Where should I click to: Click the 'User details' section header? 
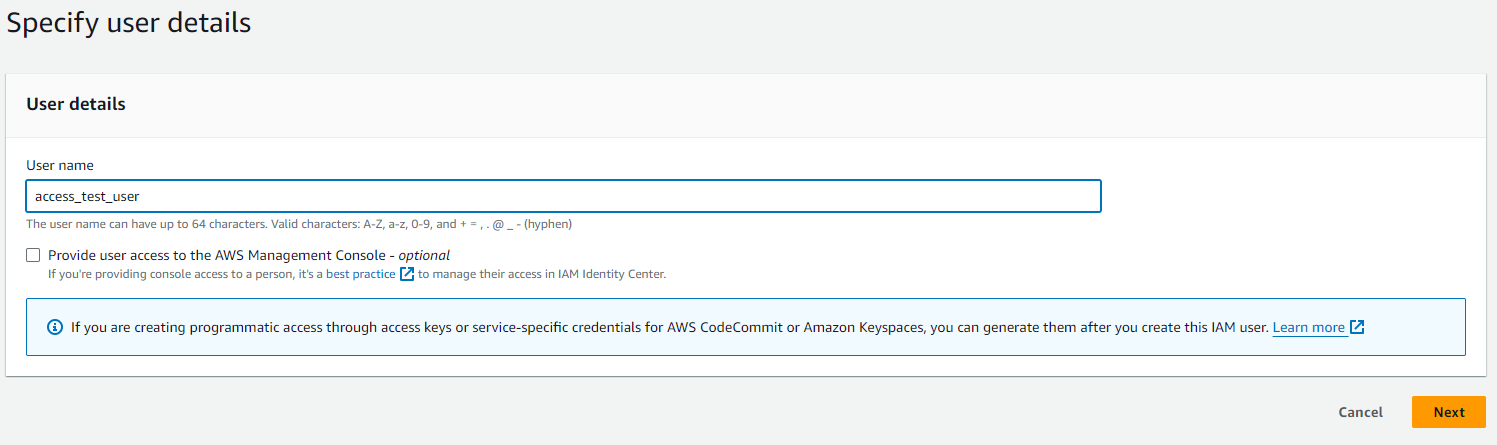76,104
